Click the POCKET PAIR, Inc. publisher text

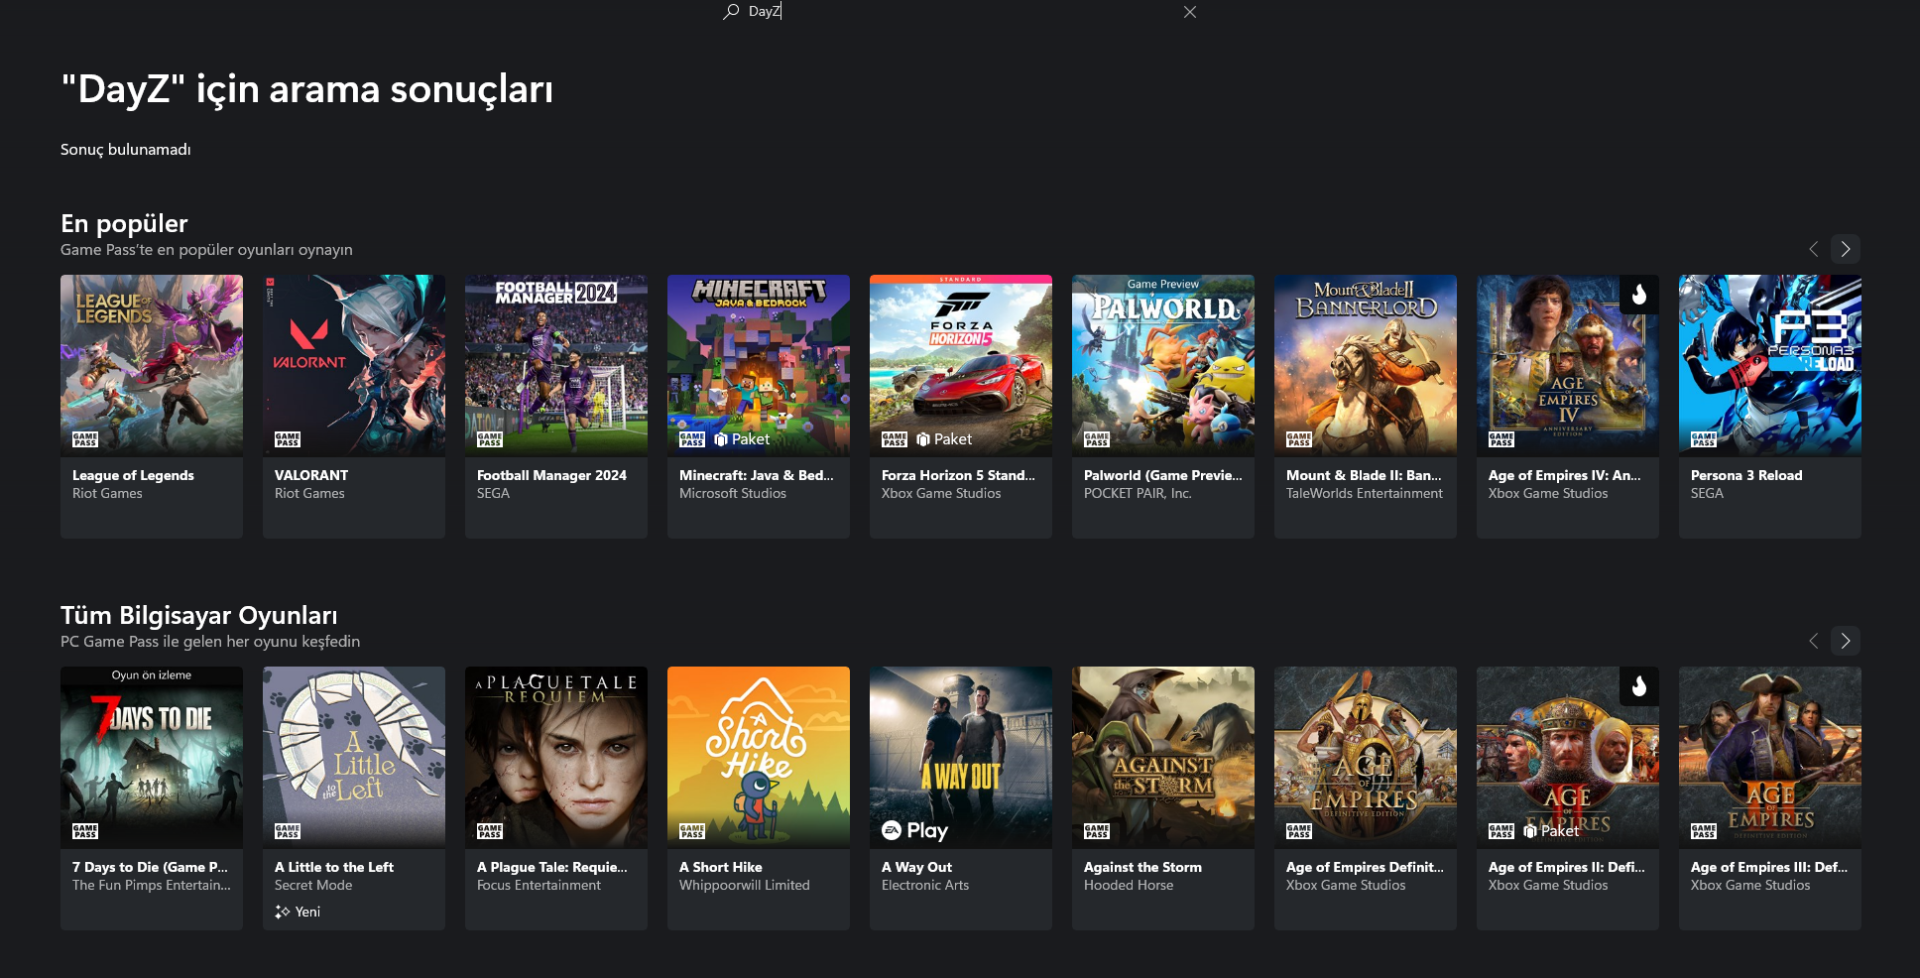(1138, 494)
